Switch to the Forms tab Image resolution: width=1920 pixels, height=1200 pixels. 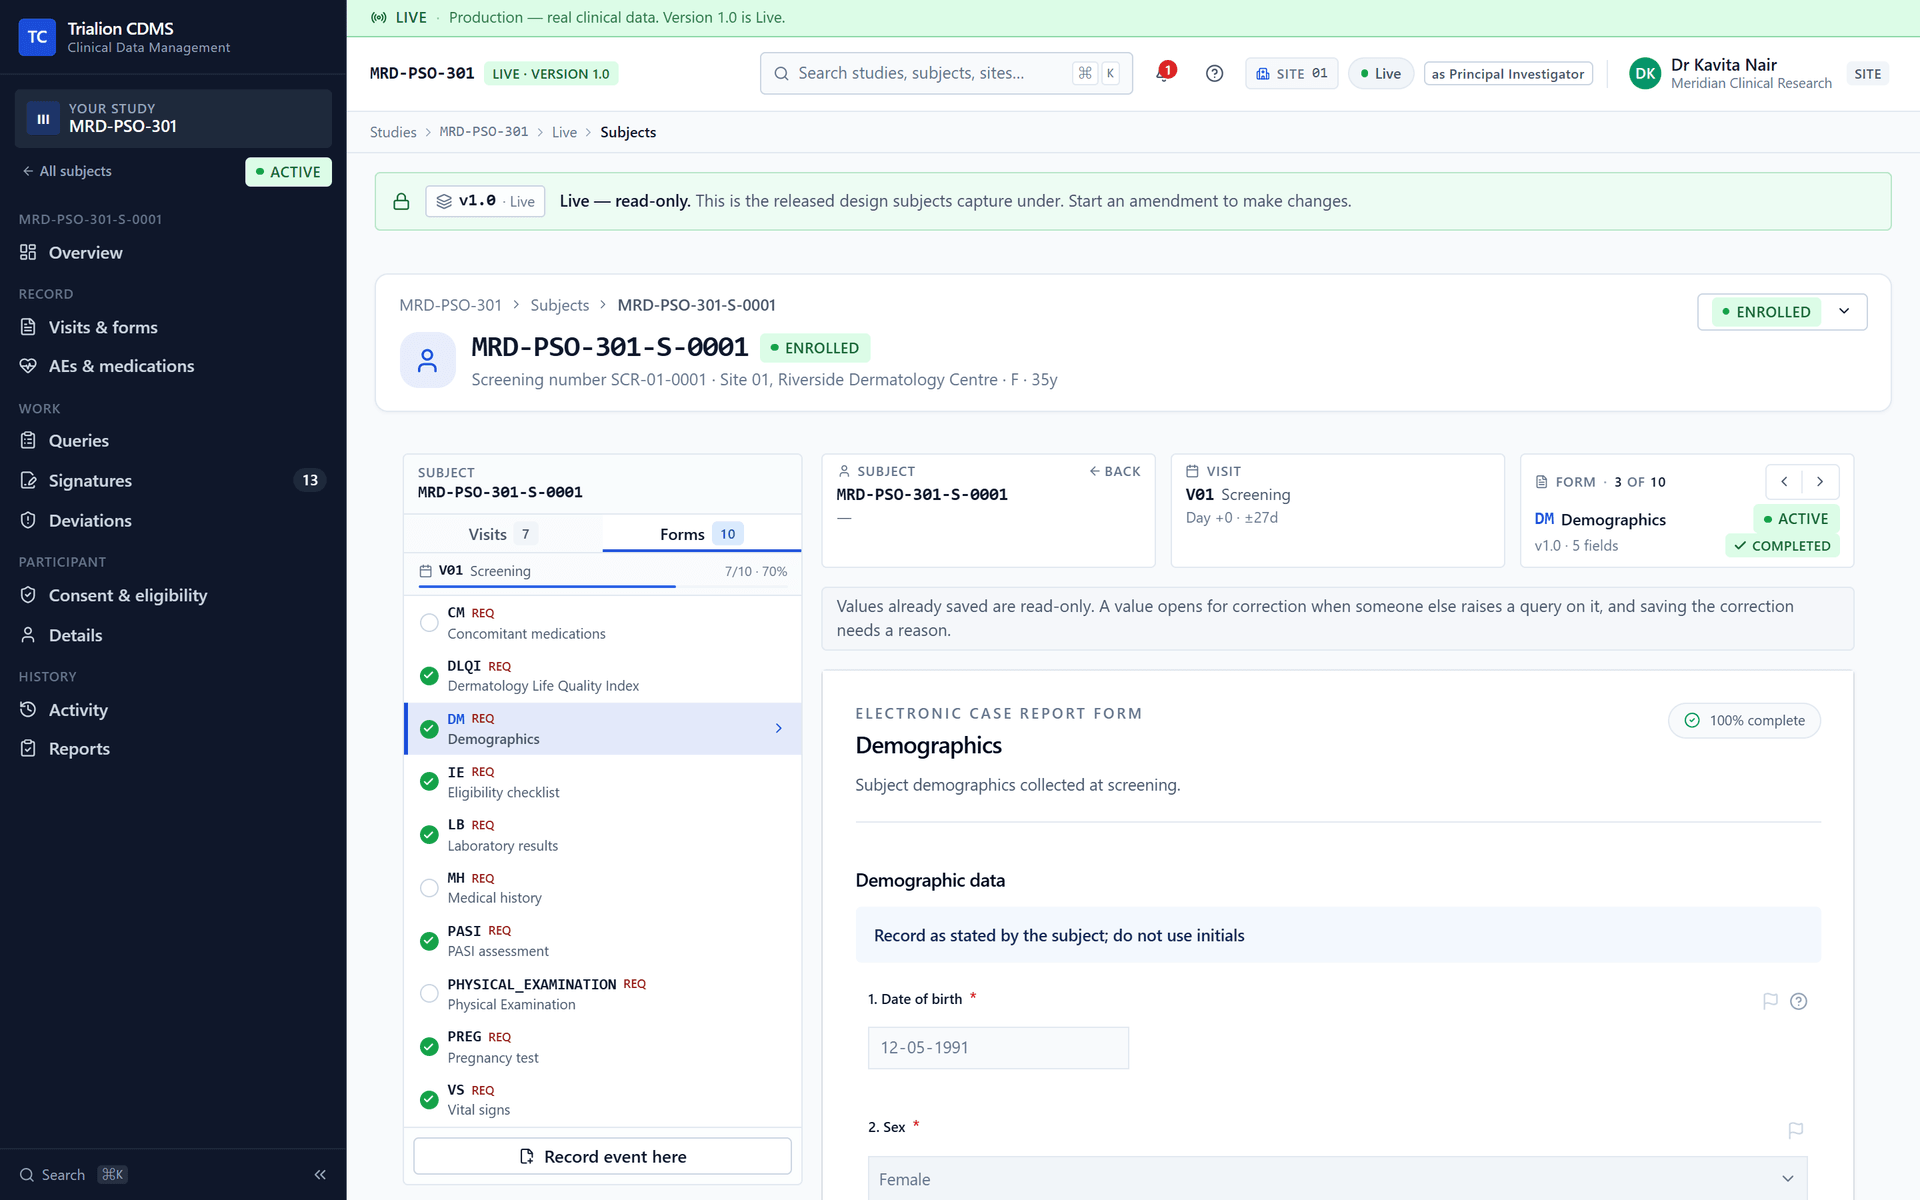[701, 534]
